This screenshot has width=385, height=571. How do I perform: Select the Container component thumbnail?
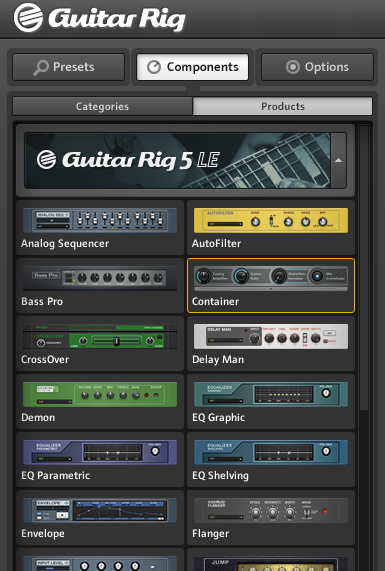(x=271, y=279)
